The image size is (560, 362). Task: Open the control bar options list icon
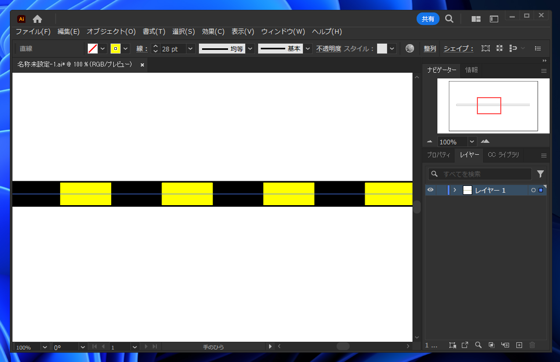coord(538,49)
